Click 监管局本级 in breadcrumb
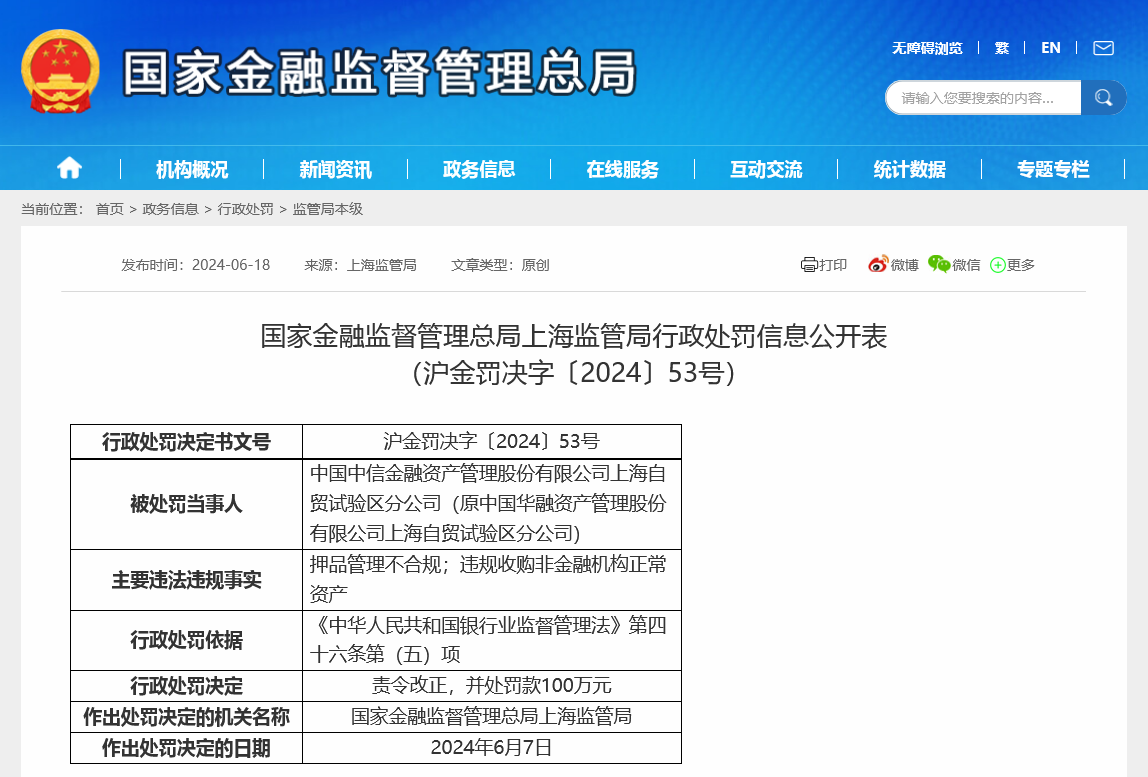The image size is (1148, 777). 327,209
